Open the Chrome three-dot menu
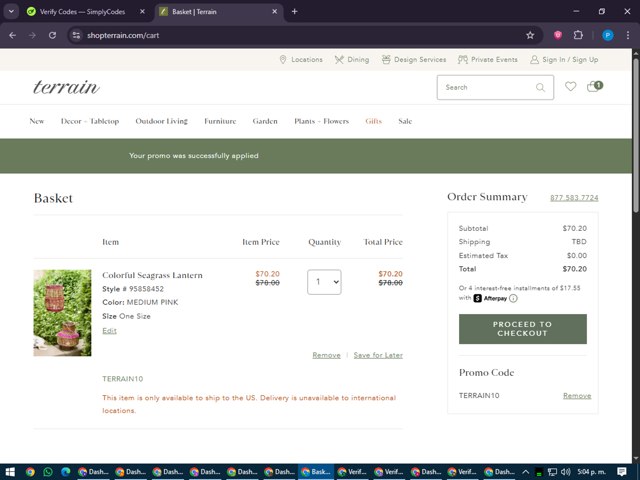This screenshot has width=640, height=480. point(628,36)
